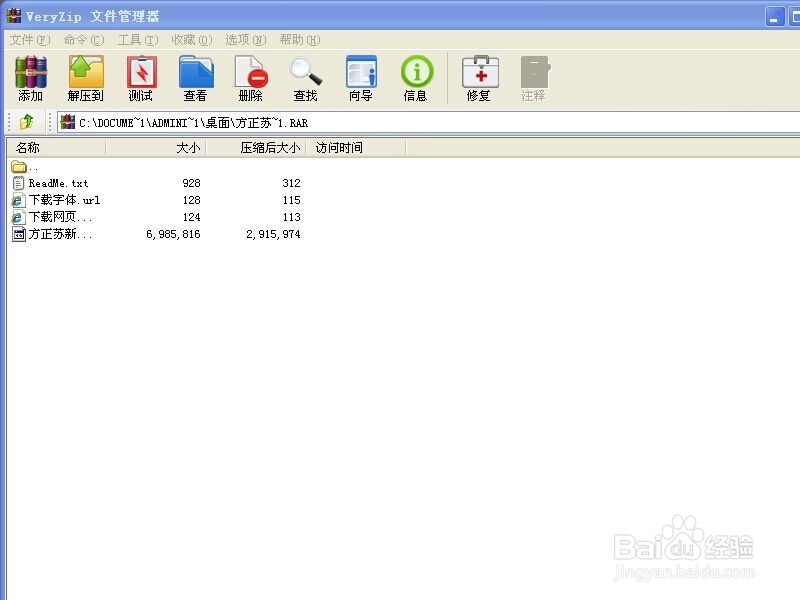This screenshot has height=600, width=800.
Task: Sort by Packed Size (压缩后大小) header
Action: [x=256, y=148]
